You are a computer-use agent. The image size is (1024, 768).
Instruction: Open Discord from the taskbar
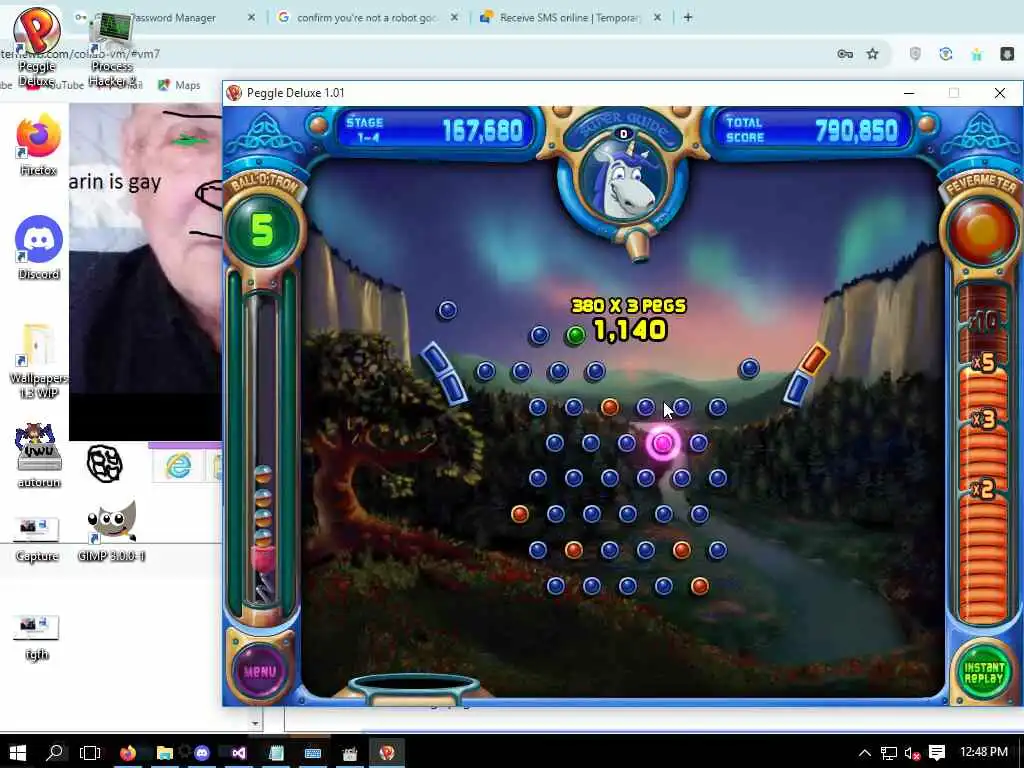point(202,753)
